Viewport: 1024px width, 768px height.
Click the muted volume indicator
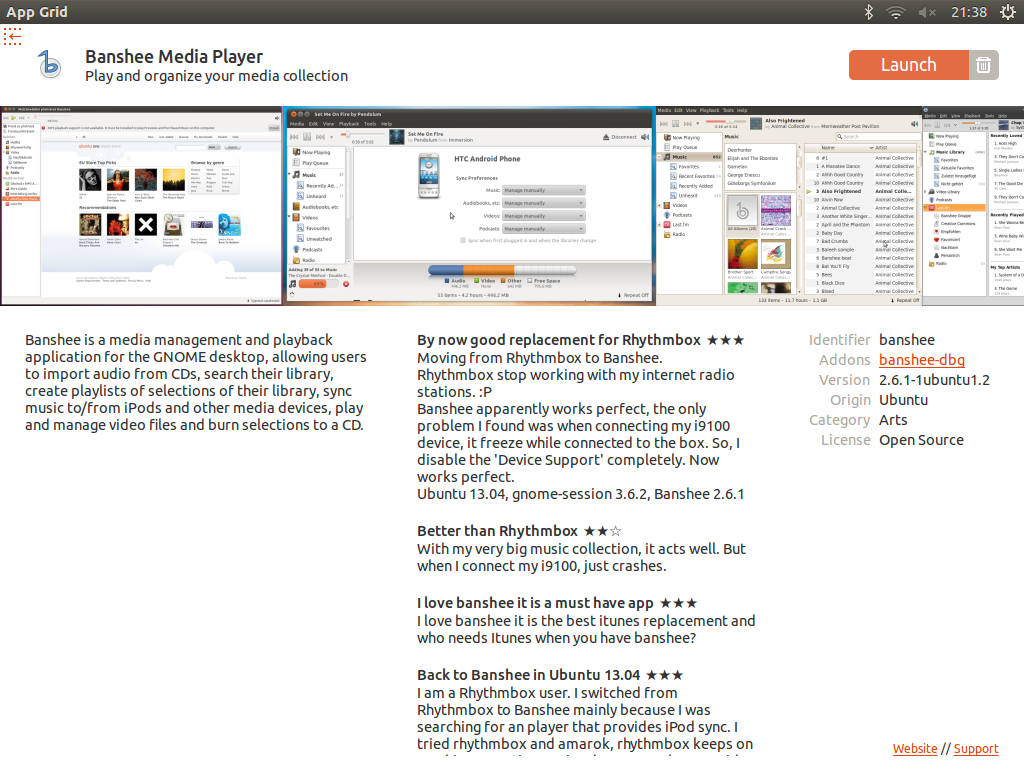pos(927,12)
